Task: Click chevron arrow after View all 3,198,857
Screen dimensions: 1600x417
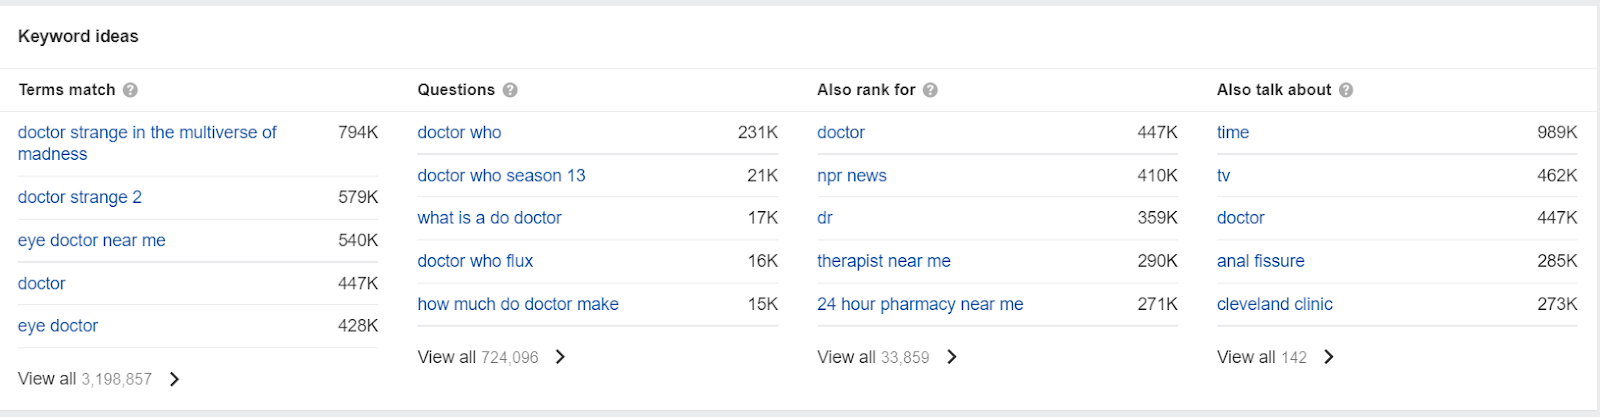Action: pos(174,379)
